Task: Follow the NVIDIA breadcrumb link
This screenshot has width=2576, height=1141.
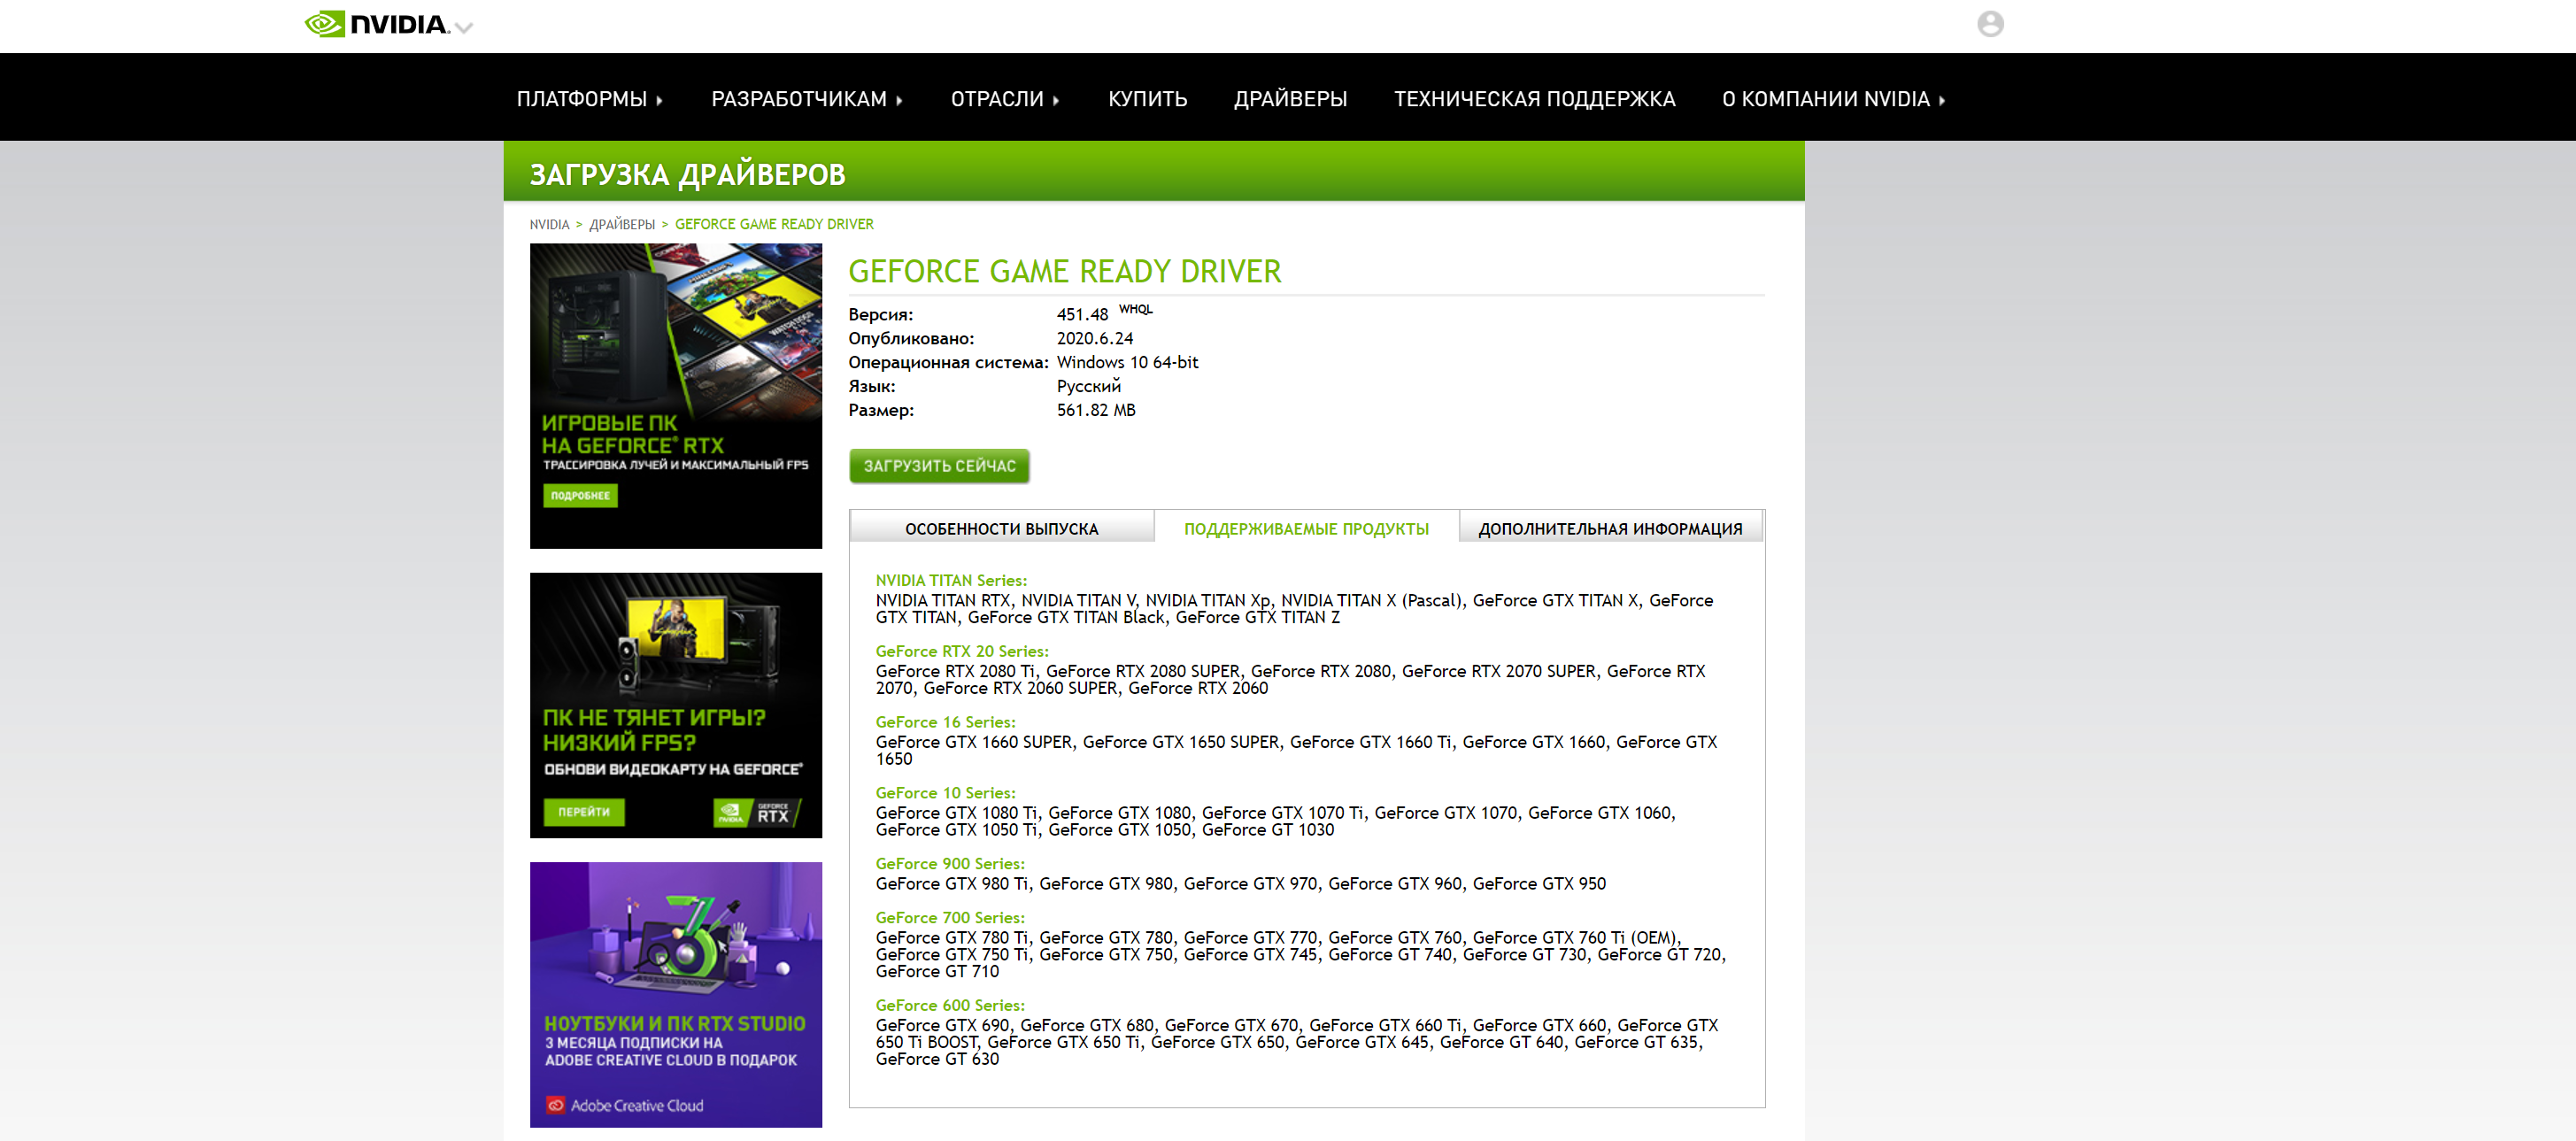Action: pos(549,224)
